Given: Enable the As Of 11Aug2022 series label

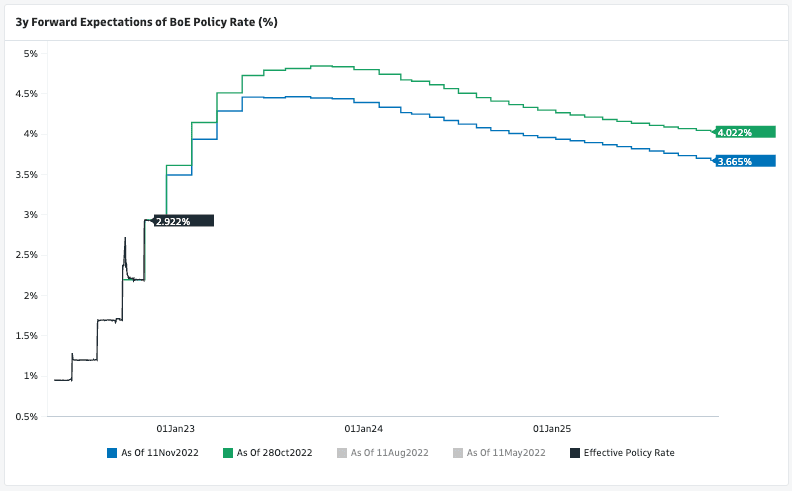Looking at the screenshot, I should pyautogui.click(x=390, y=453).
